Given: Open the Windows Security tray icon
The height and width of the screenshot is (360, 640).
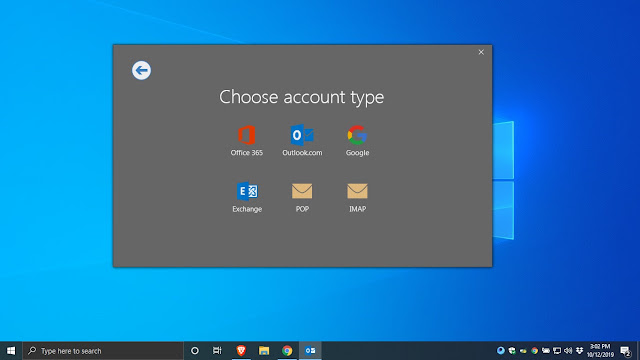Looking at the screenshot, I should pos(512,351).
